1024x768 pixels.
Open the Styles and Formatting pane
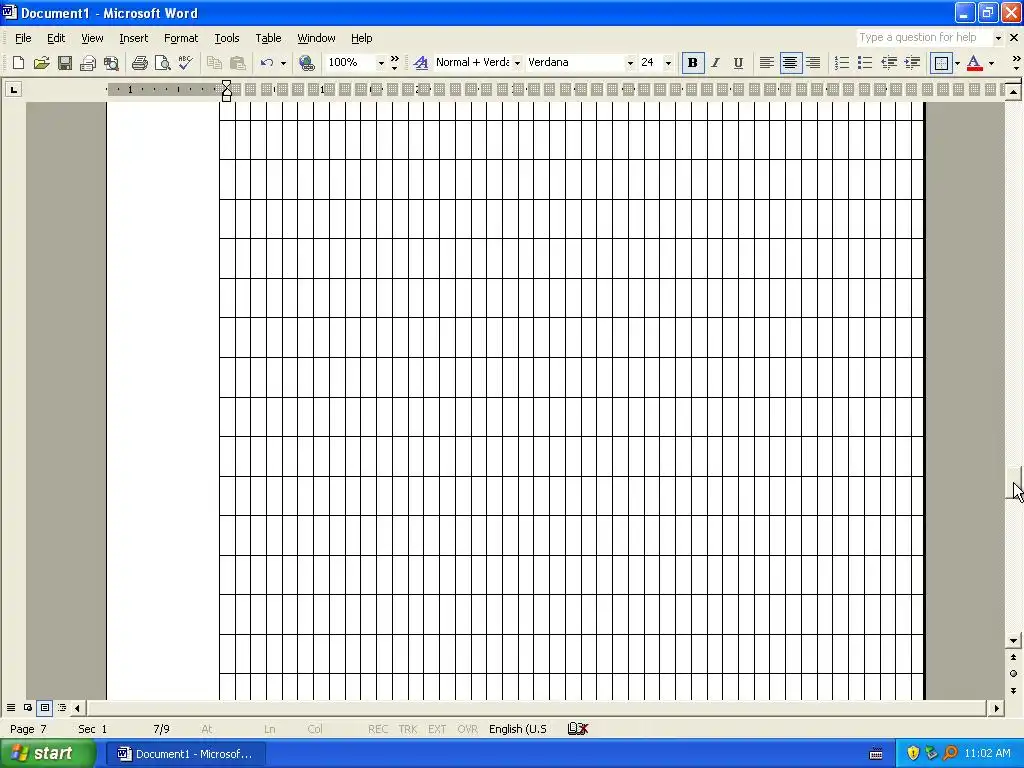[421, 63]
